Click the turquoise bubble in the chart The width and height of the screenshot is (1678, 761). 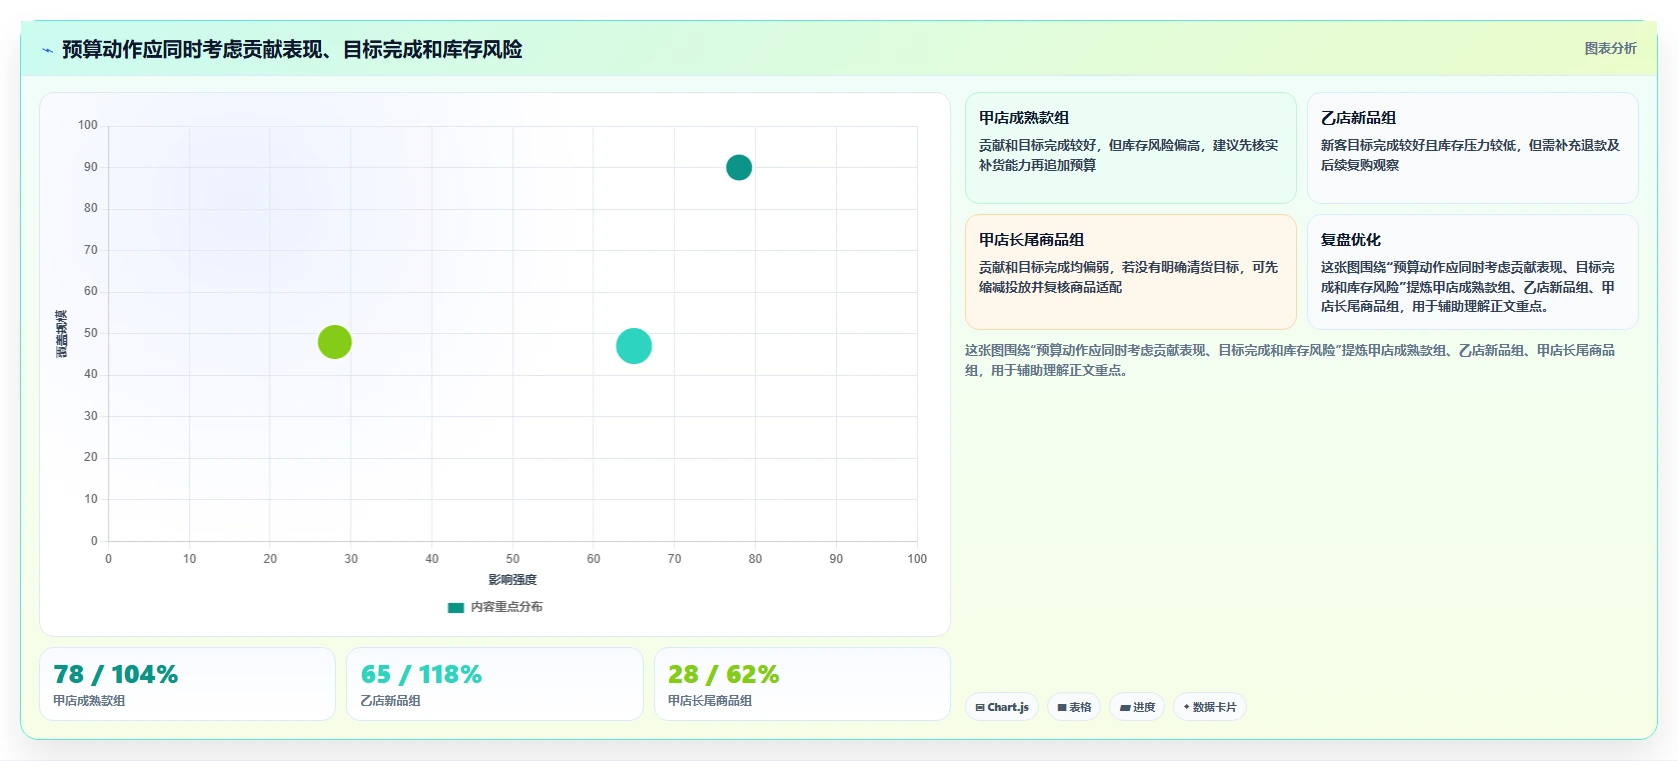[x=634, y=346]
